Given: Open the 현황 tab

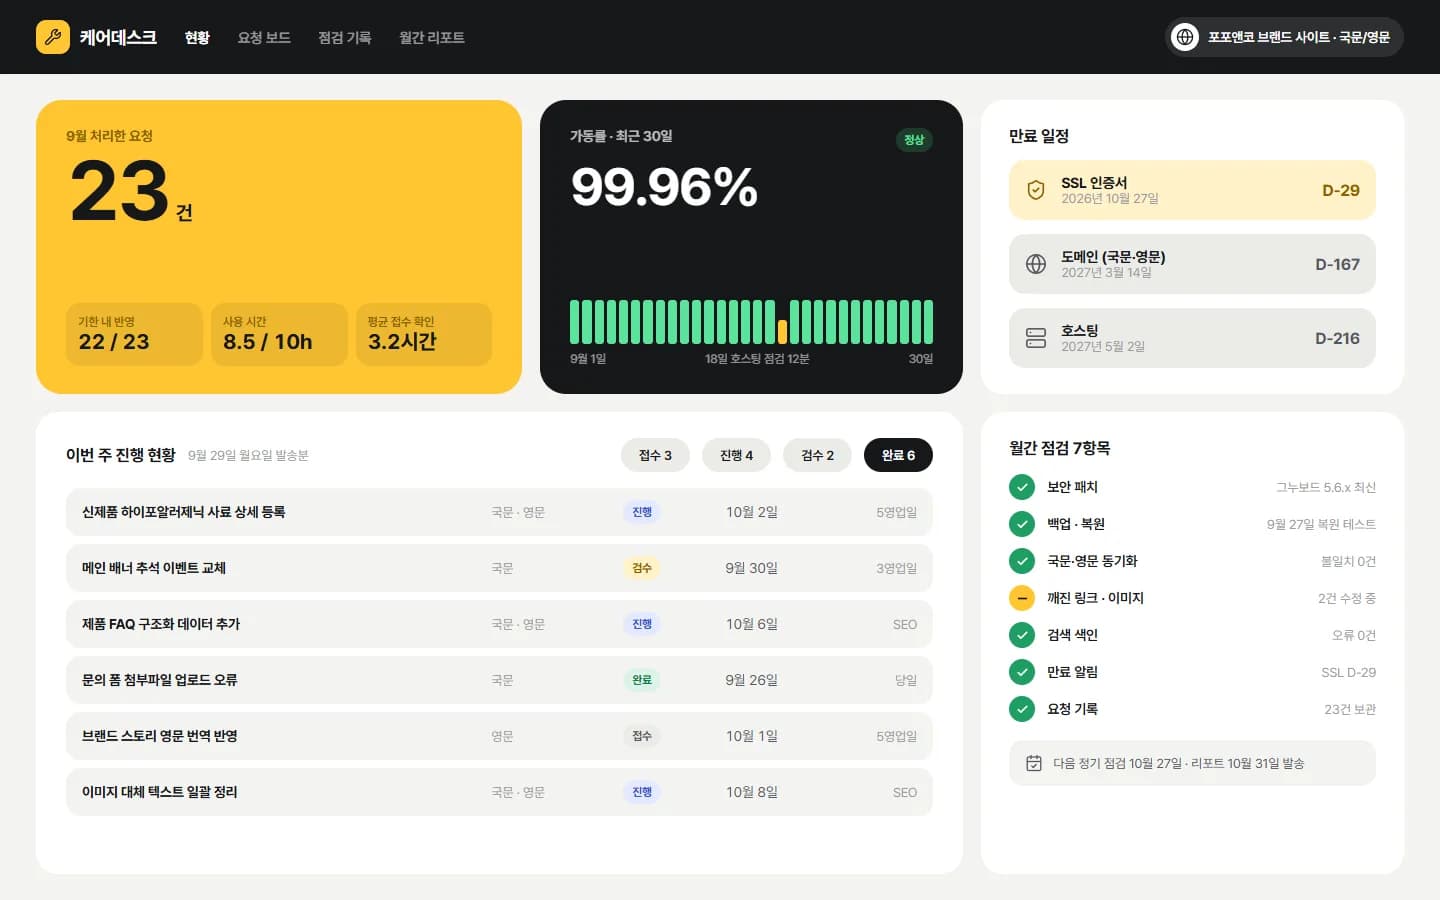Looking at the screenshot, I should coord(197,37).
